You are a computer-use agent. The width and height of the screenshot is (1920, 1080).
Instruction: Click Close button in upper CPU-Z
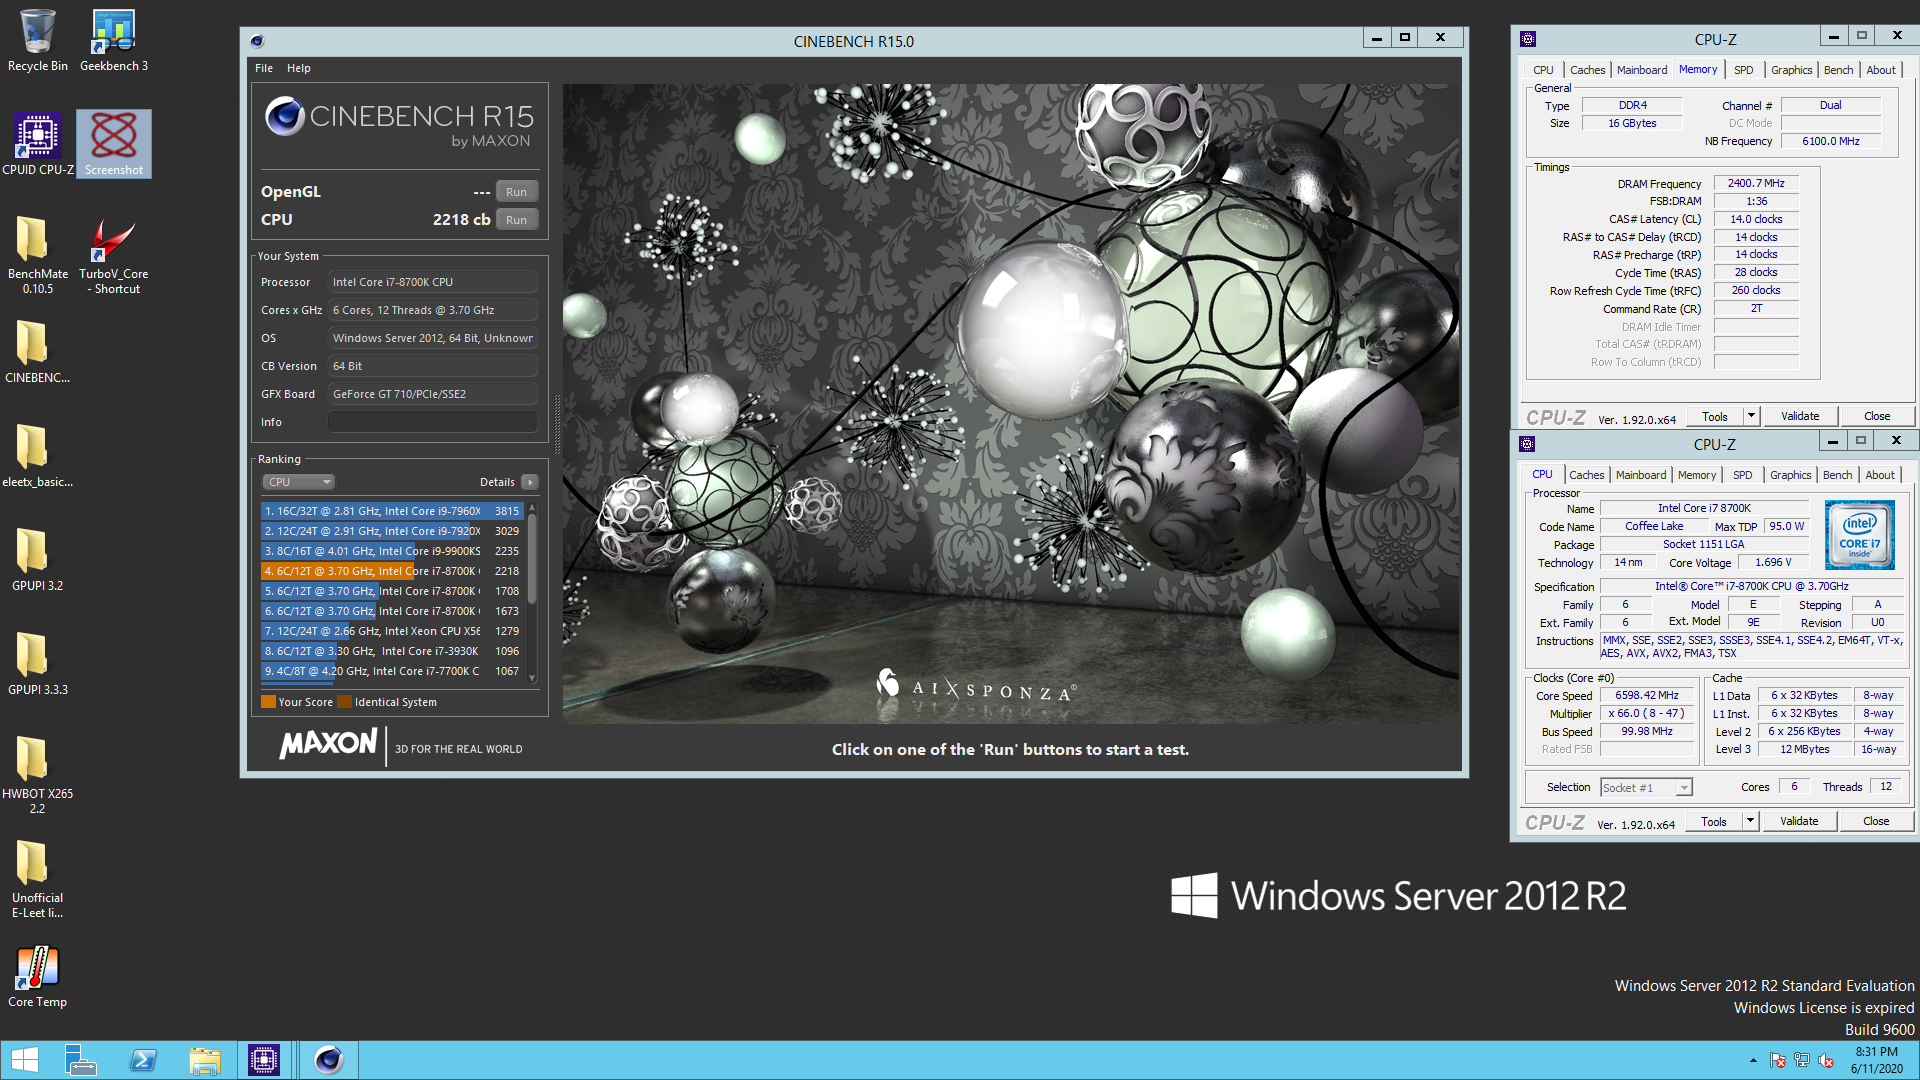[x=1877, y=416]
